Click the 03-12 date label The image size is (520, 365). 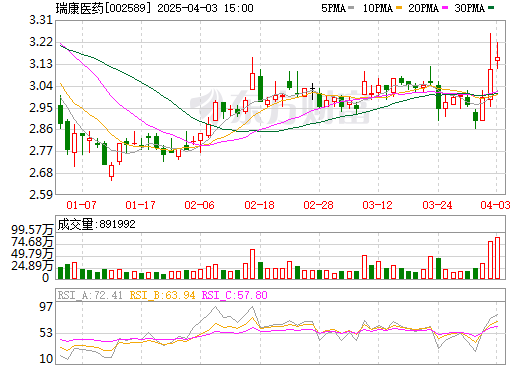(378, 205)
